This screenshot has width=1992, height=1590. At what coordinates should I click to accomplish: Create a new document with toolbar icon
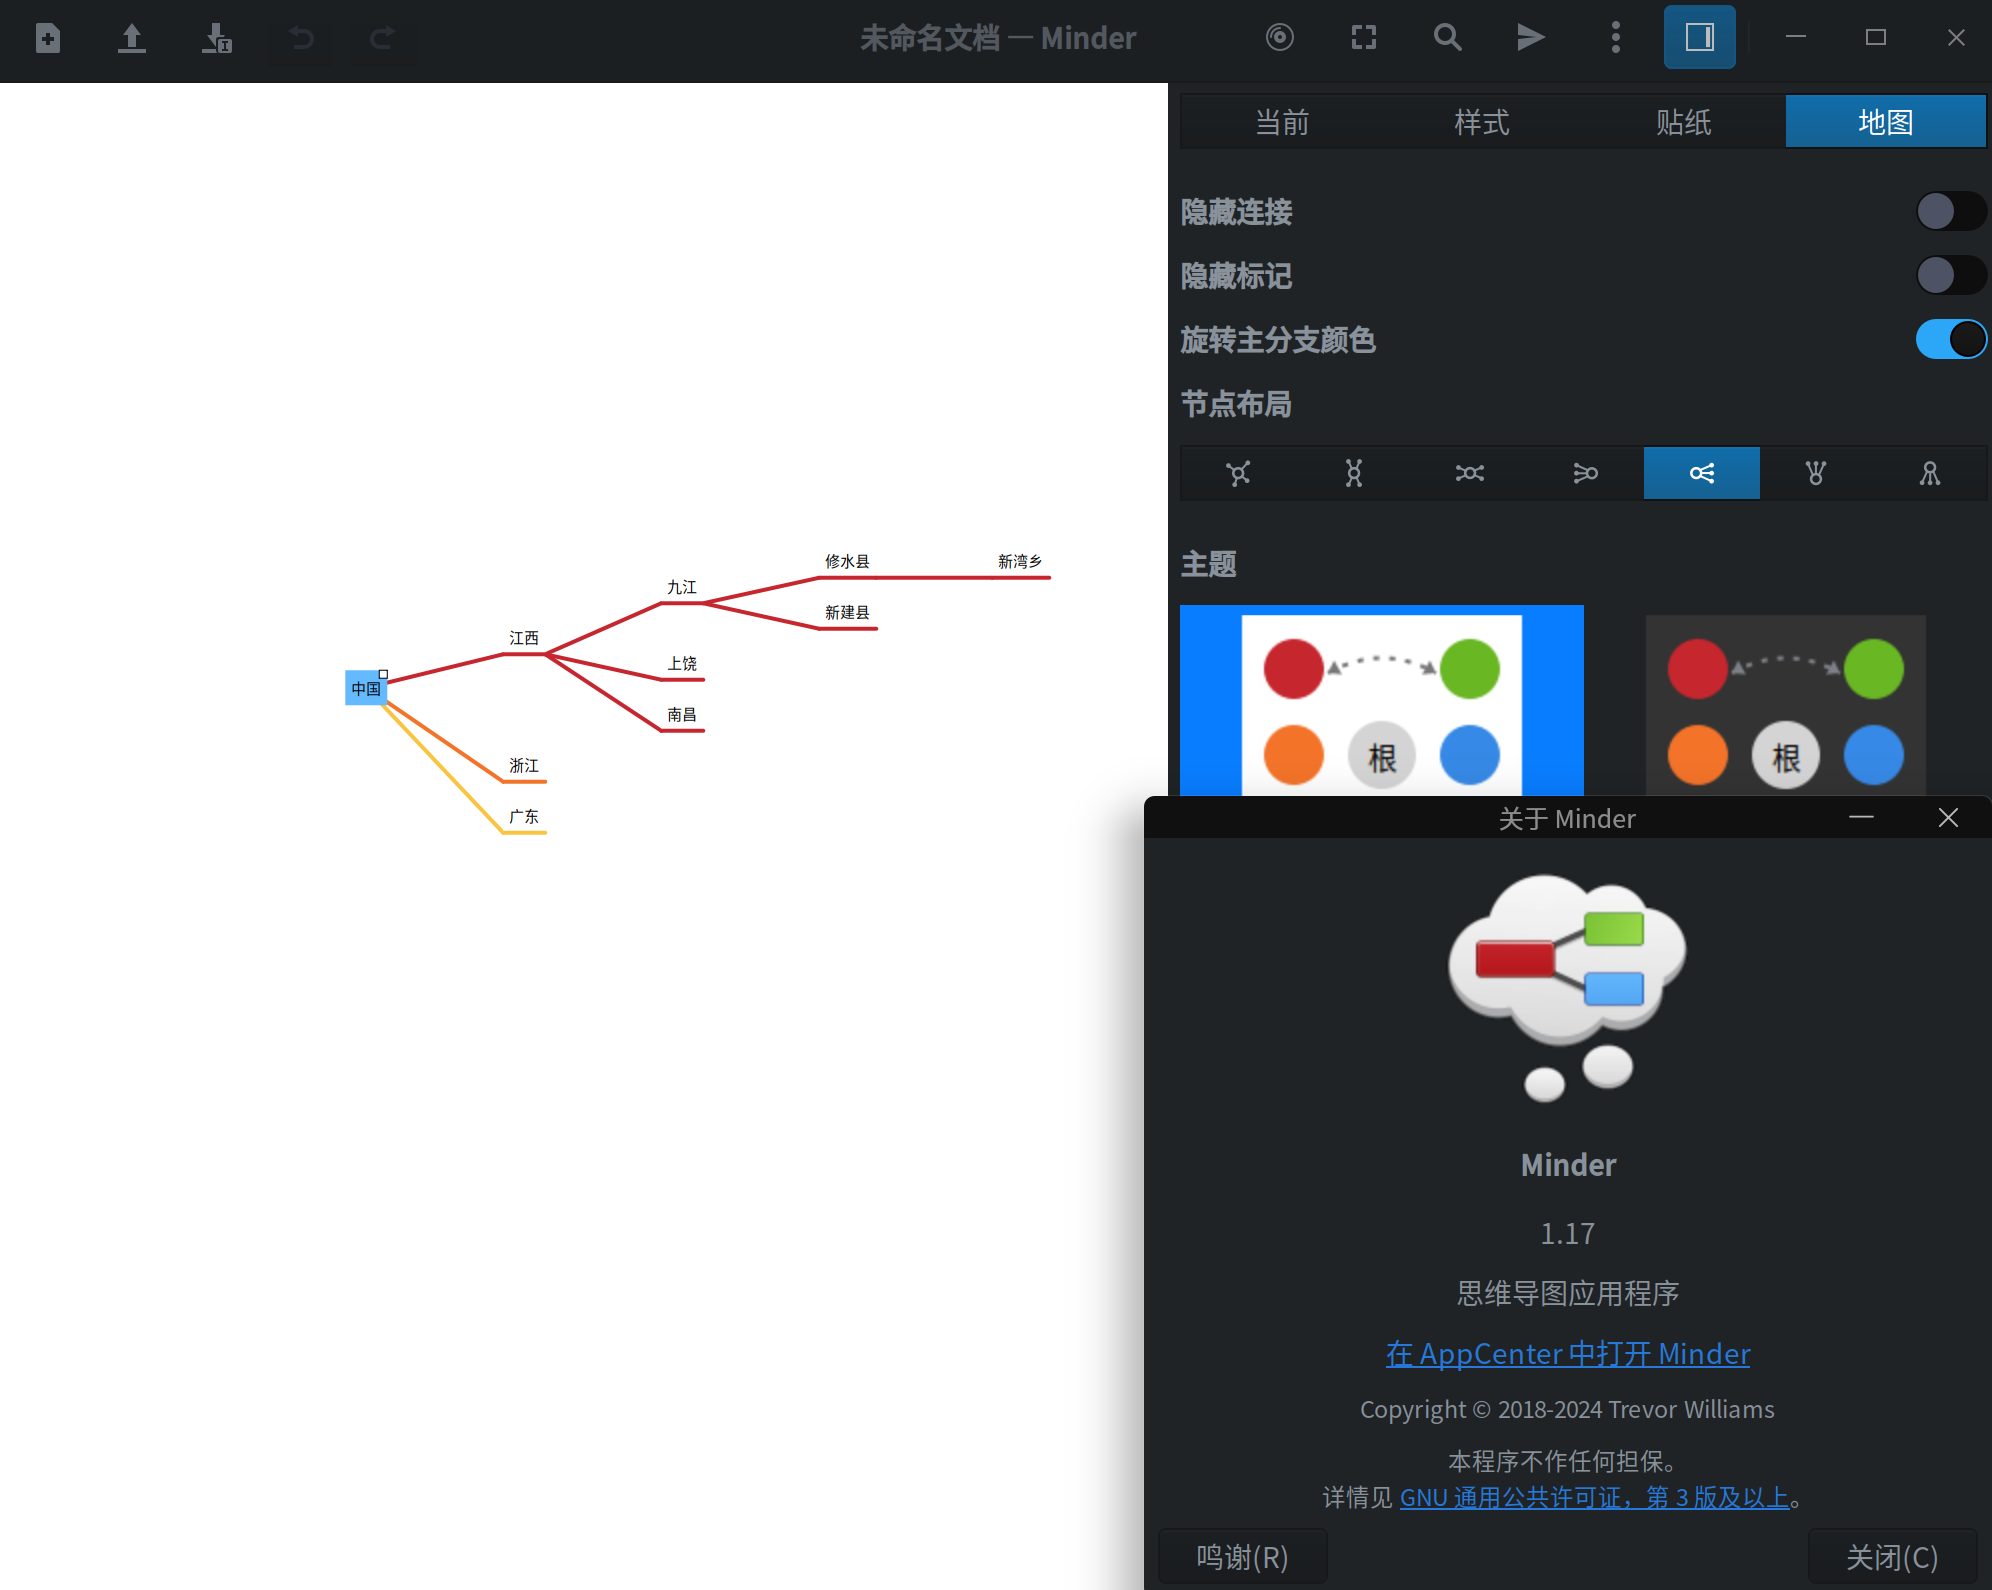click(x=48, y=38)
